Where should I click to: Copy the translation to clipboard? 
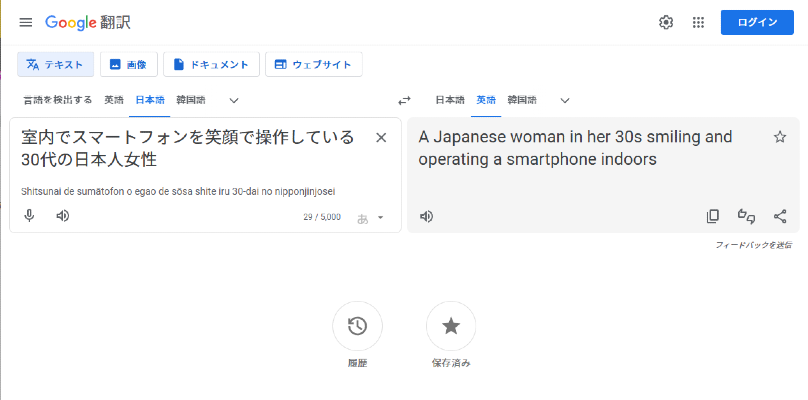713,216
